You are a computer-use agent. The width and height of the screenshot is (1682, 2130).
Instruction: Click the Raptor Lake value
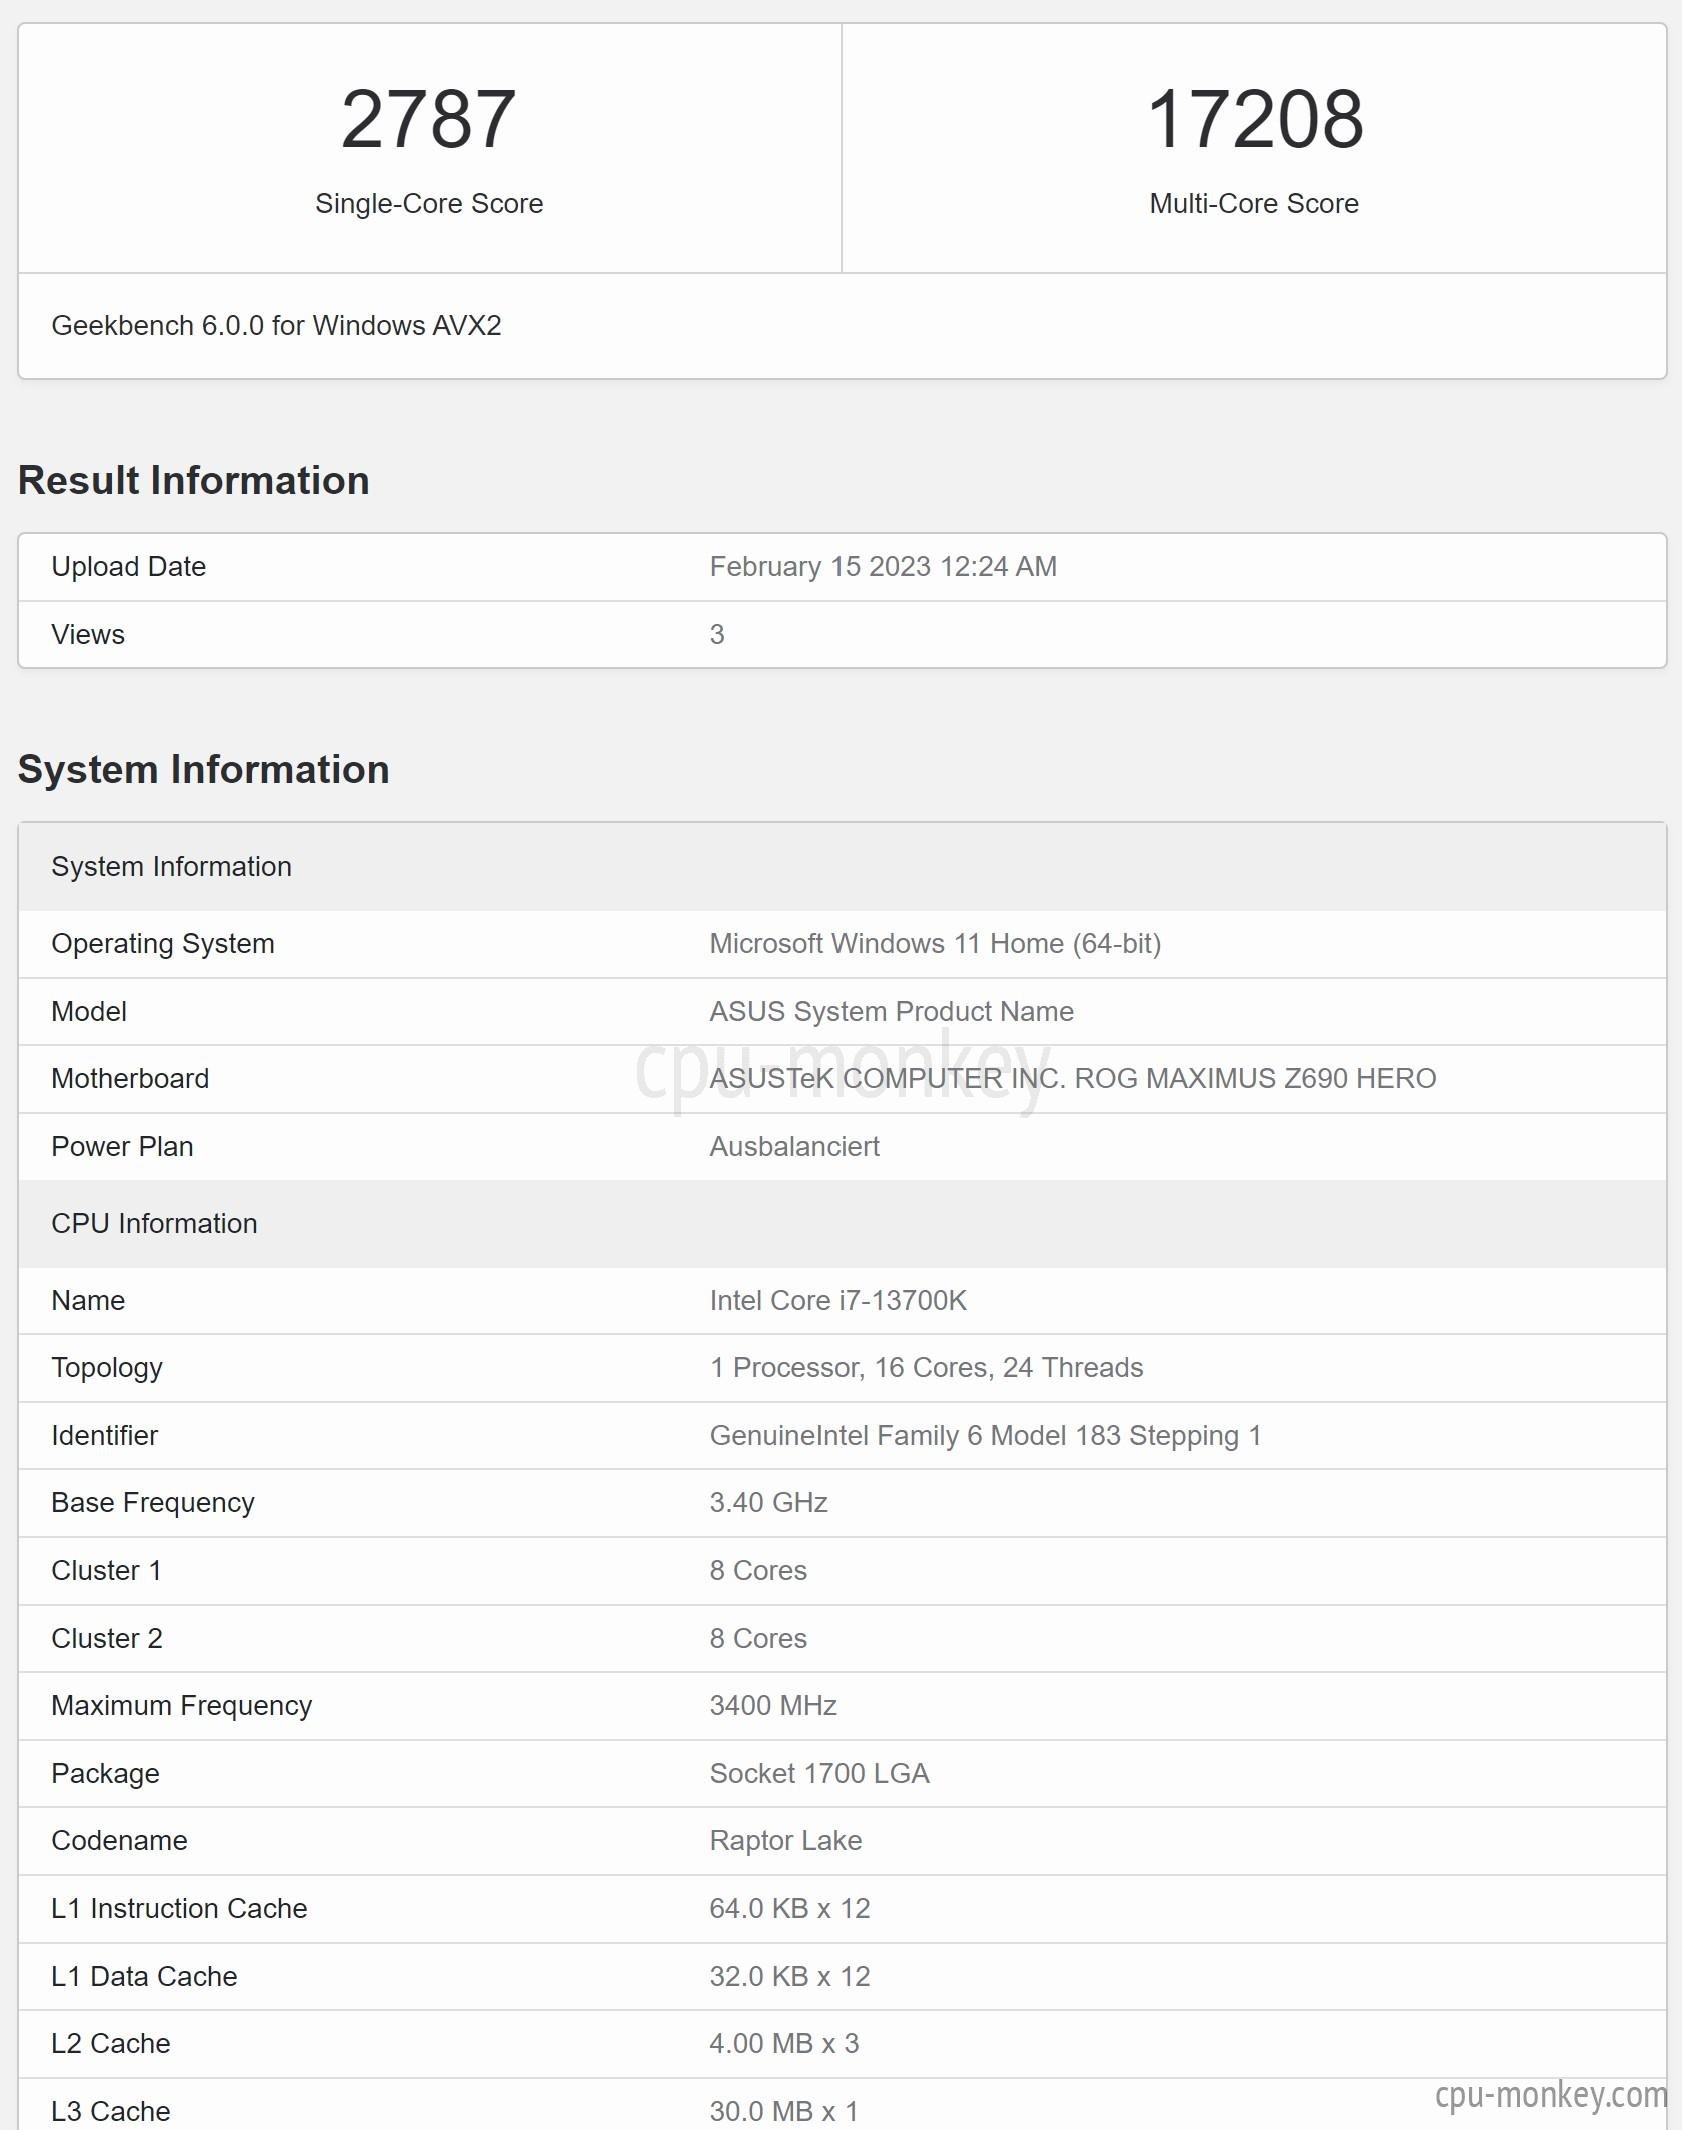785,1840
